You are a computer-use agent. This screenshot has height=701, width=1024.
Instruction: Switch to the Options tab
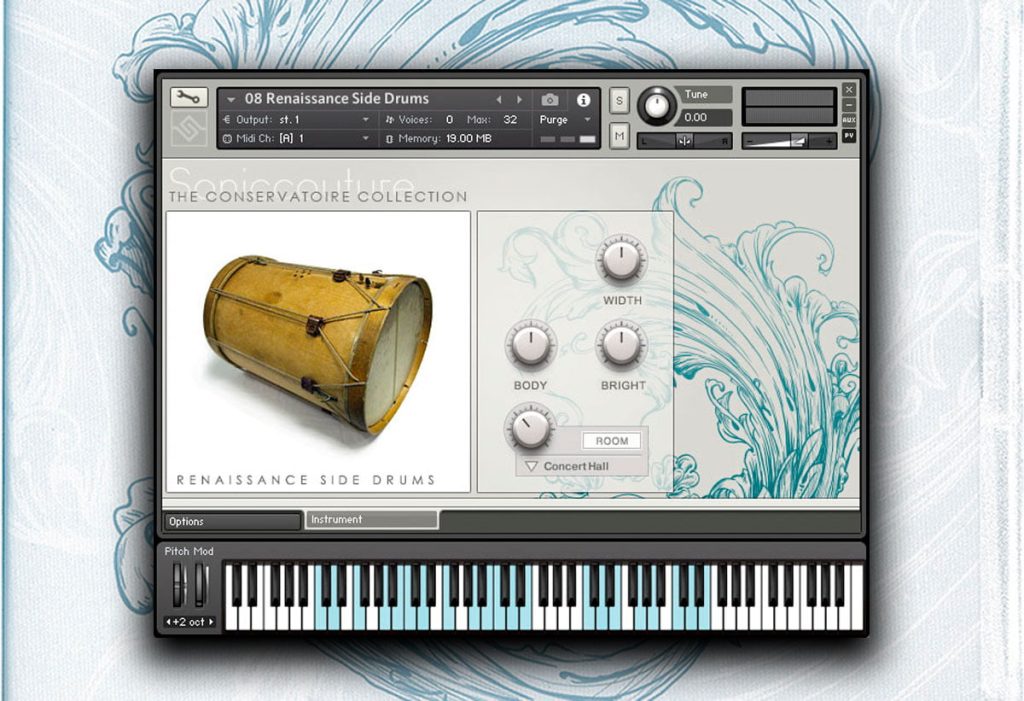pos(232,521)
